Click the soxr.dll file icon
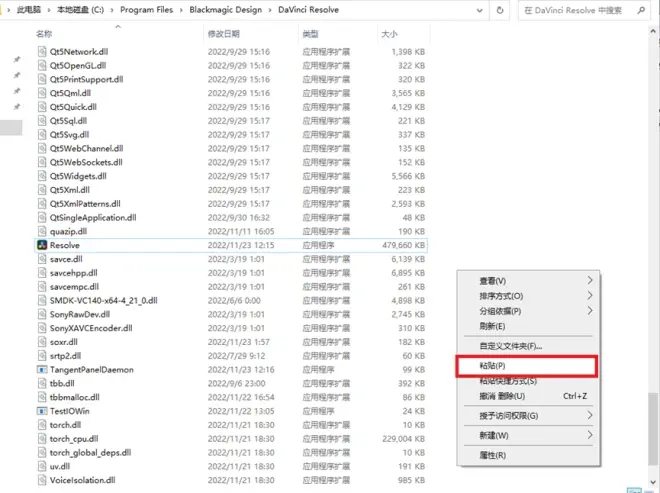Viewport: 660px width, 493px height. tap(42, 342)
